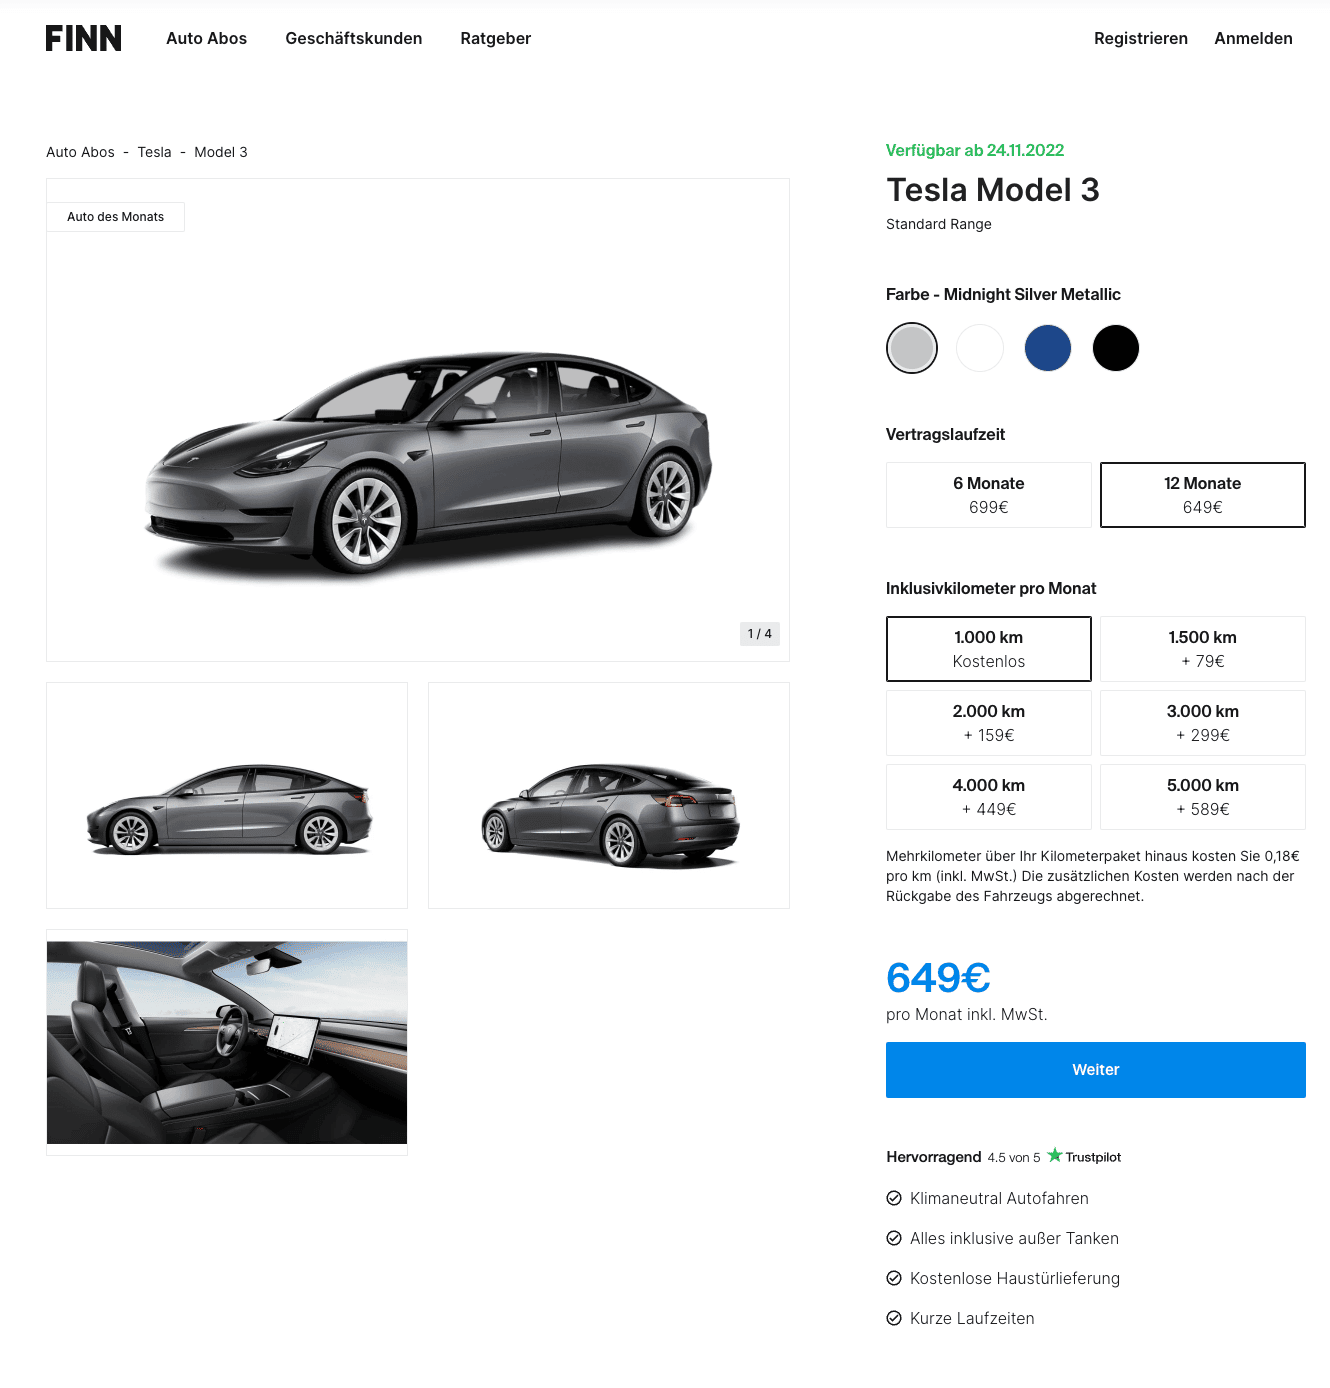Choose the 3.000 km mileage package
1330x1388 pixels.
coord(1203,723)
